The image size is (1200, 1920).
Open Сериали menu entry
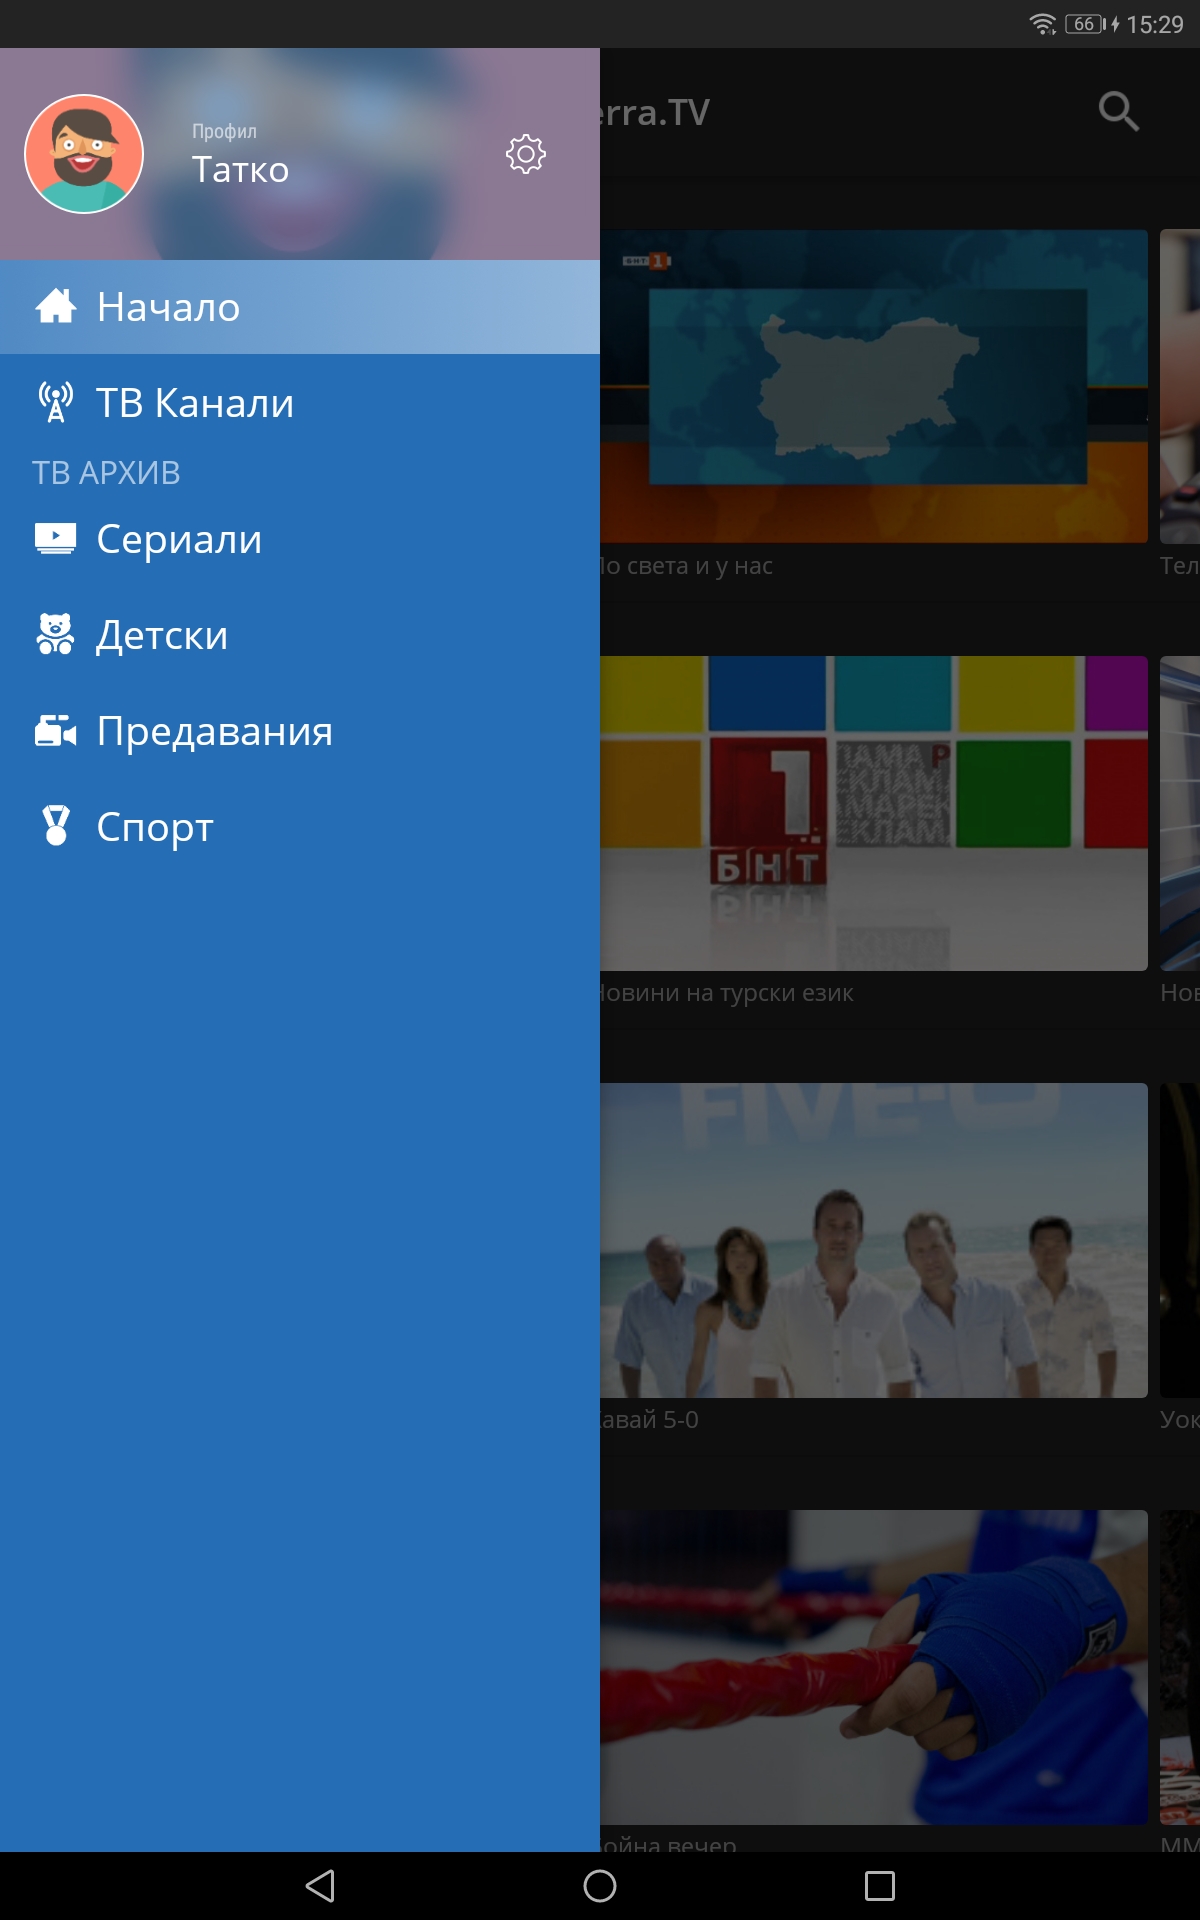pos(300,539)
